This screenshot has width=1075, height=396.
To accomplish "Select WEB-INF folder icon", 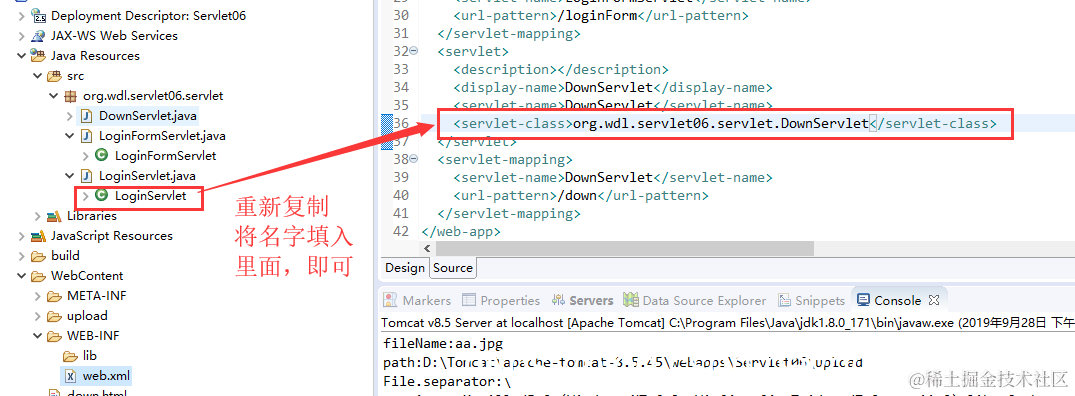I will [x=54, y=336].
